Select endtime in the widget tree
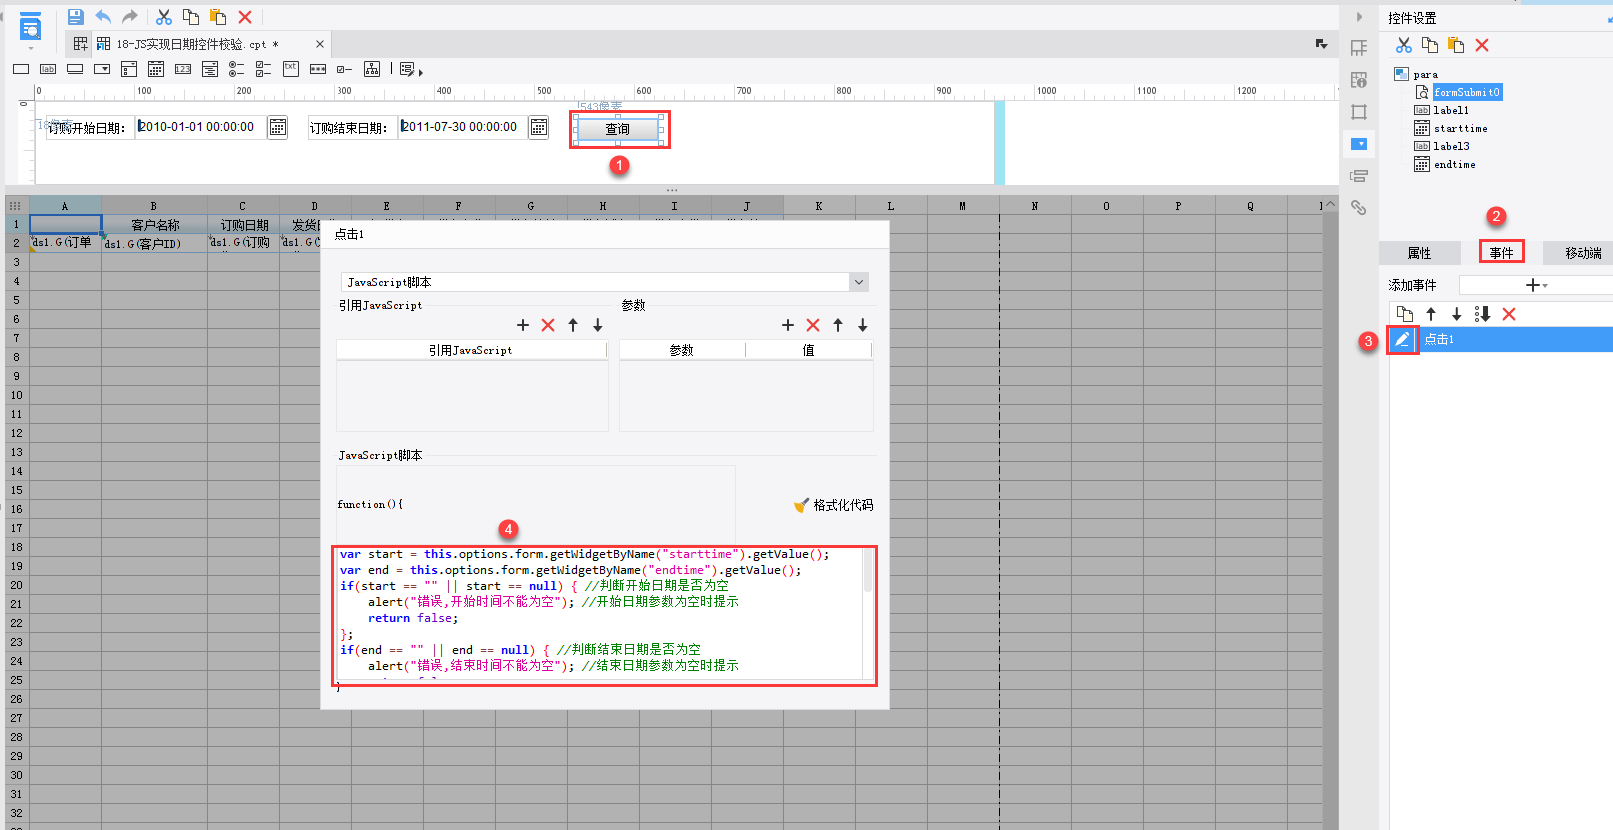The height and width of the screenshot is (830, 1613). click(x=1454, y=164)
